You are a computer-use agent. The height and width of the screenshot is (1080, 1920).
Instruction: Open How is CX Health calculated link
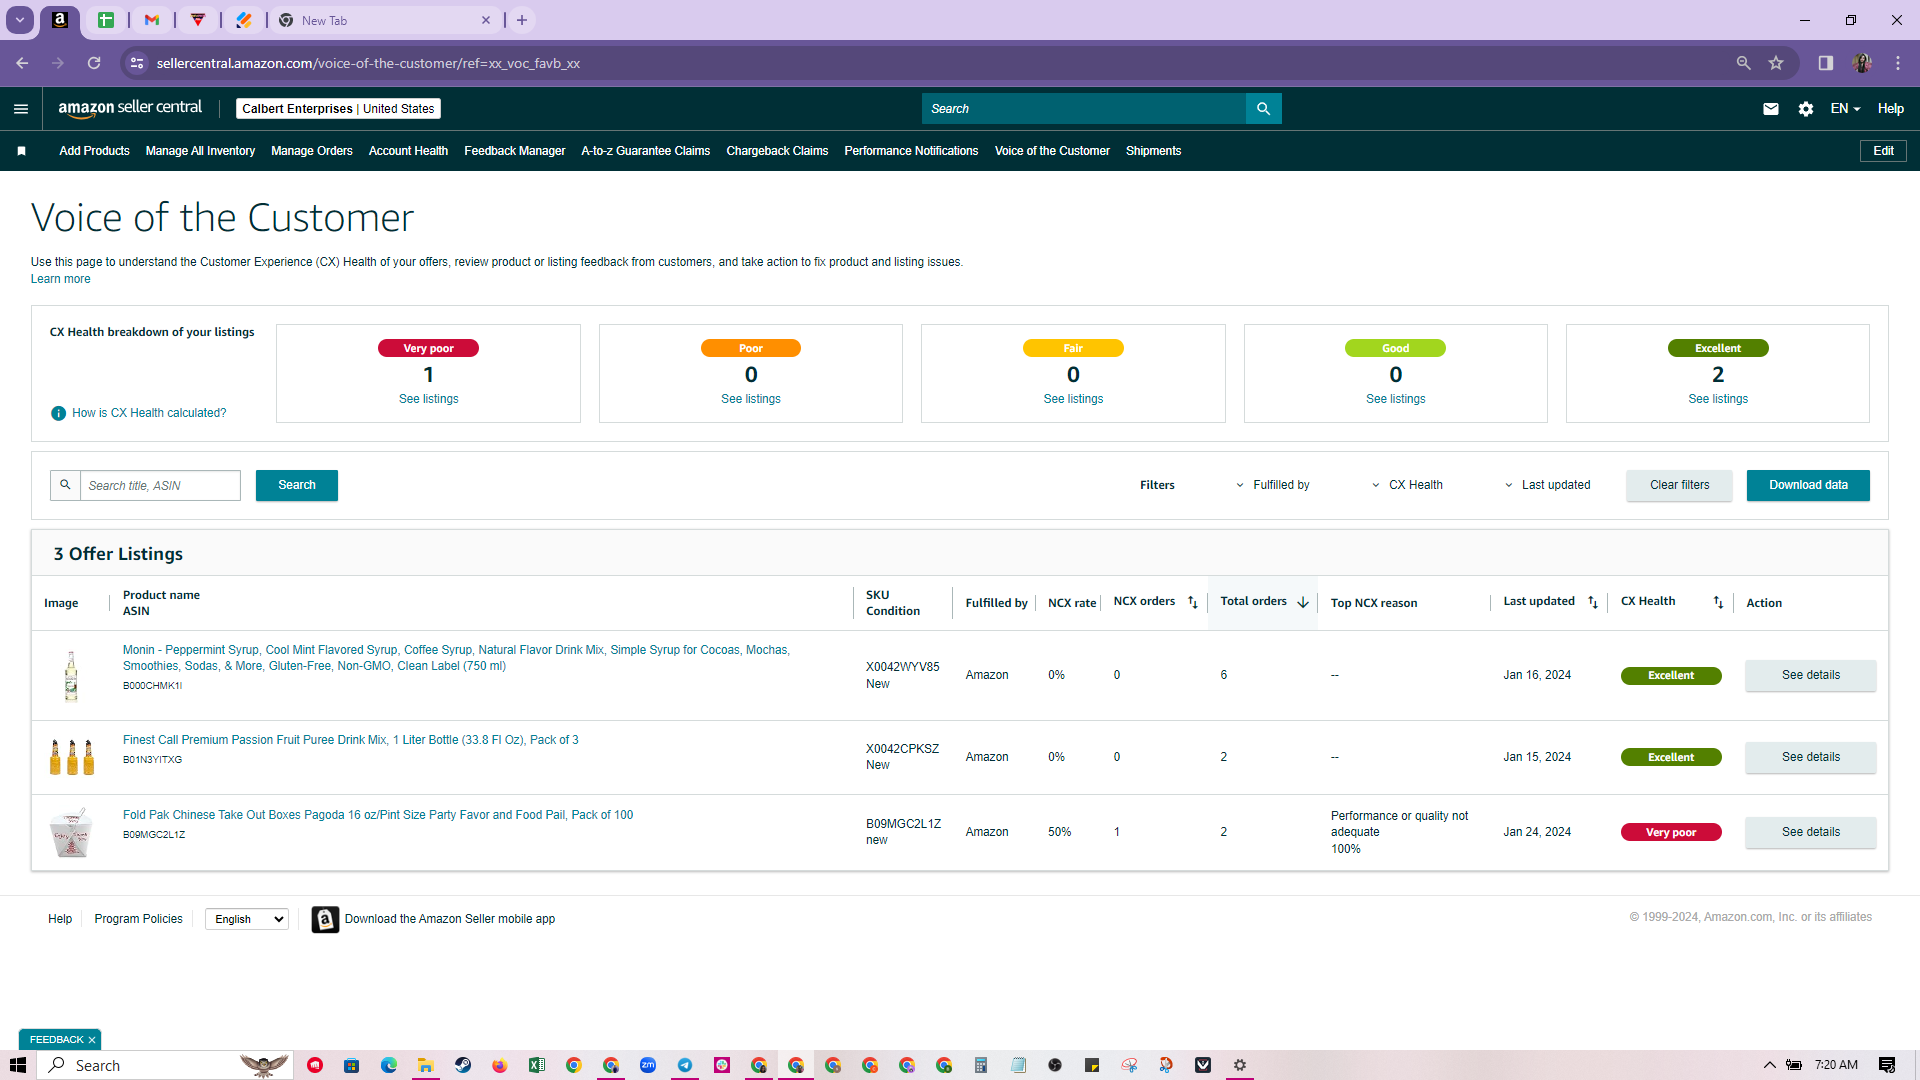click(x=149, y=413)
